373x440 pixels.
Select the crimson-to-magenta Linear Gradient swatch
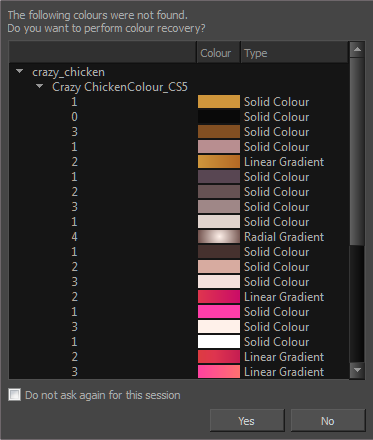219,297
